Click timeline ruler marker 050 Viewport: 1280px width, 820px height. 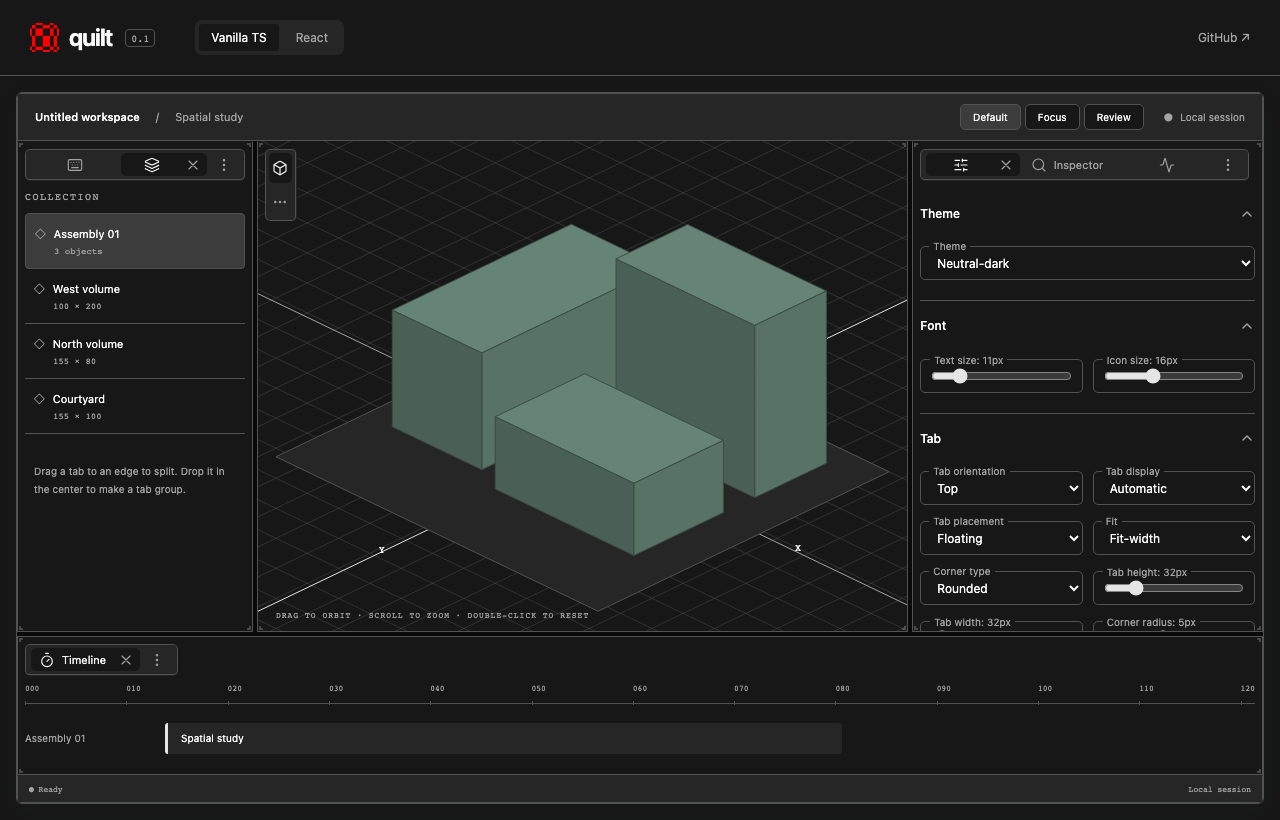point(538,689)
